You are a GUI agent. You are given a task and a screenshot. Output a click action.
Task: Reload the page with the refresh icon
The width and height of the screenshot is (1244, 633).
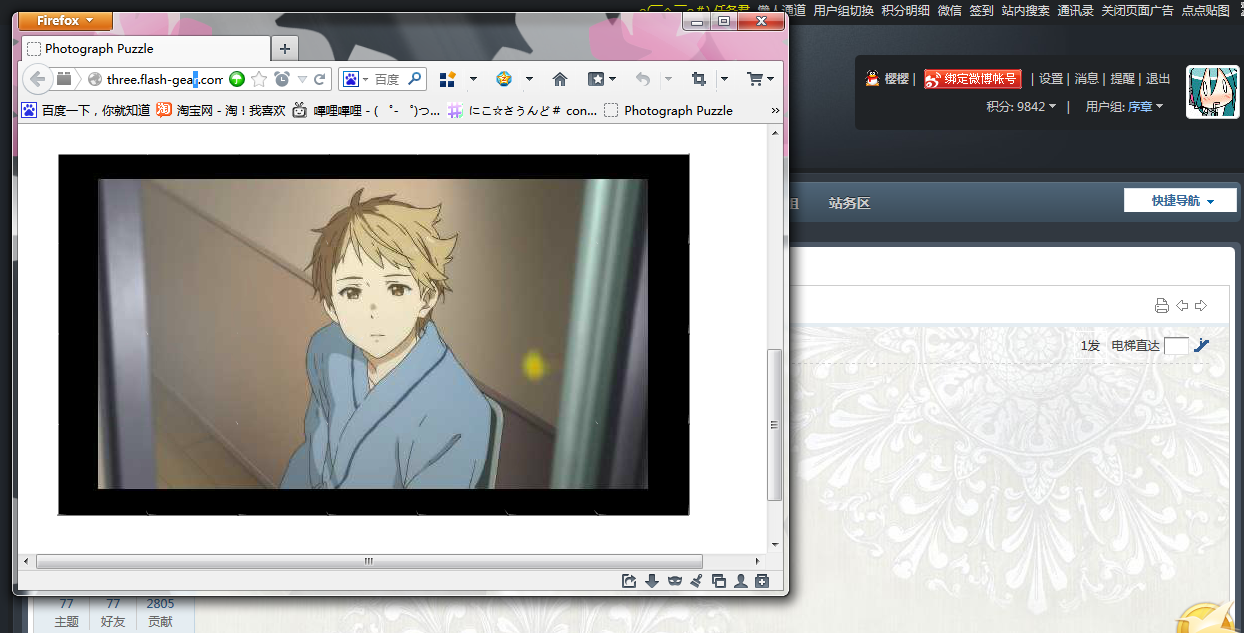click(x=320, y=79)
